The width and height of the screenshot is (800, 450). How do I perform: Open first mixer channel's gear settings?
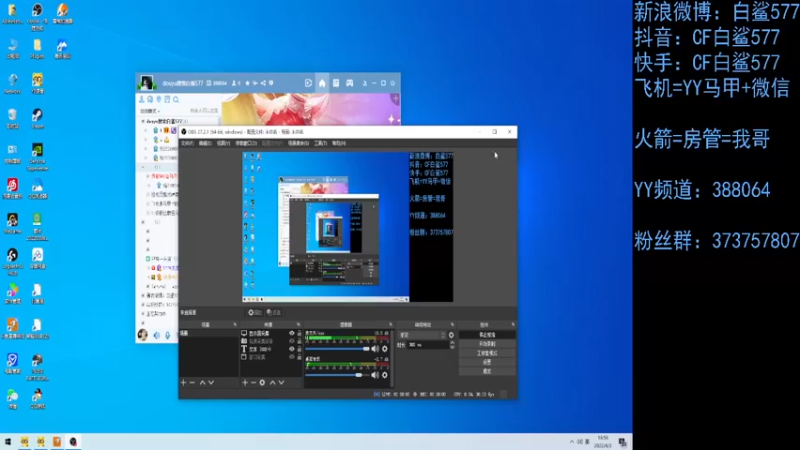click(x=385, y=349)
